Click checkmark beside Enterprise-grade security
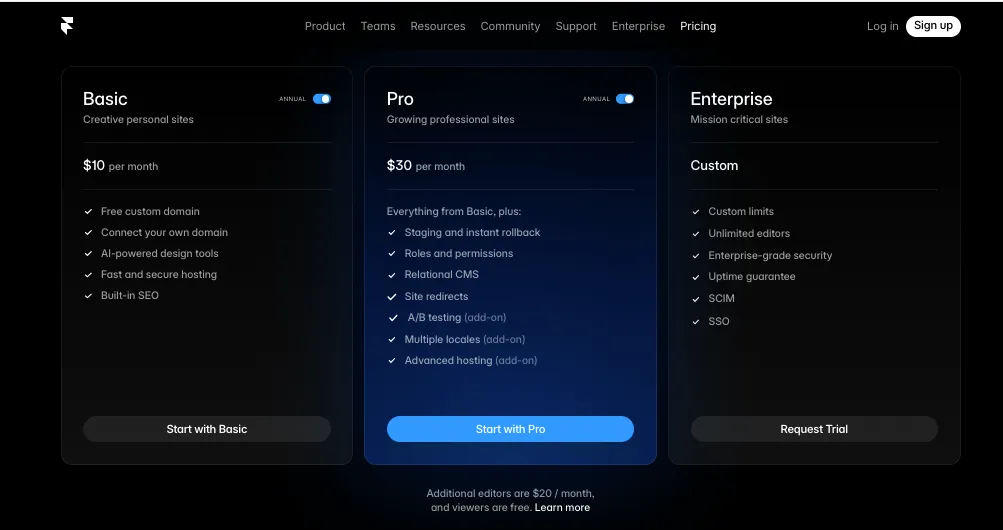This screenshot has height=530, width=1003. click(696, 256)
